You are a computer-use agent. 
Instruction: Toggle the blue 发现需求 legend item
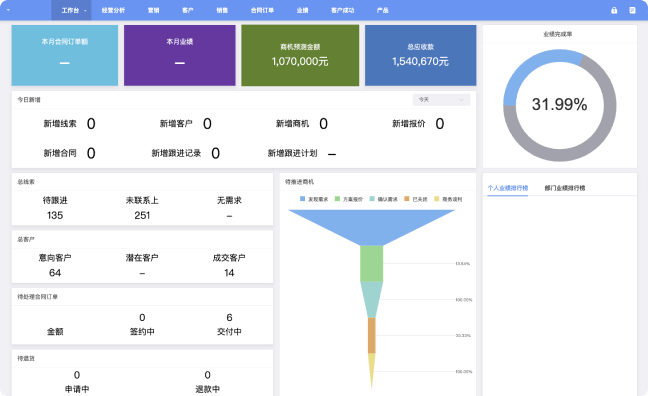(314, 199)
